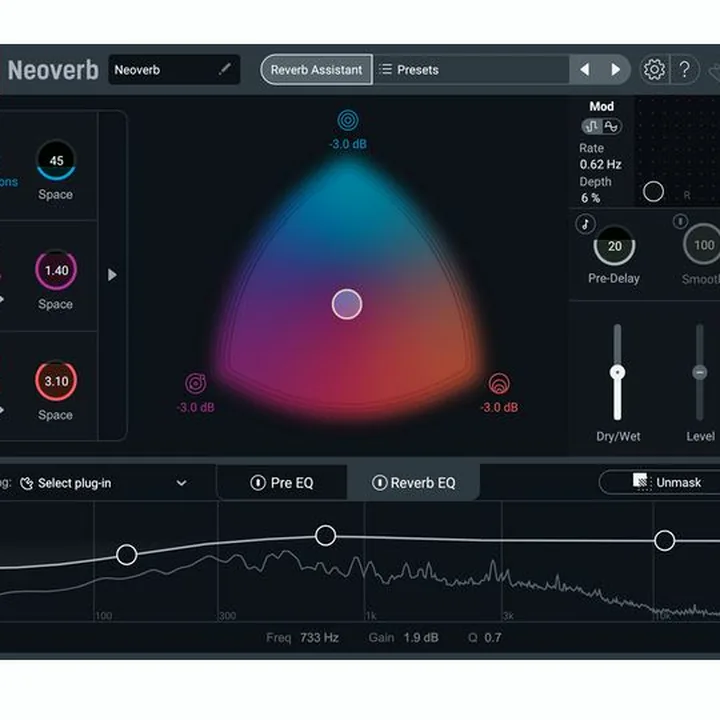The height and width of the screenshot is (720, 720).
Task: Click the Depth value 6 %
Action: point(591,198)
